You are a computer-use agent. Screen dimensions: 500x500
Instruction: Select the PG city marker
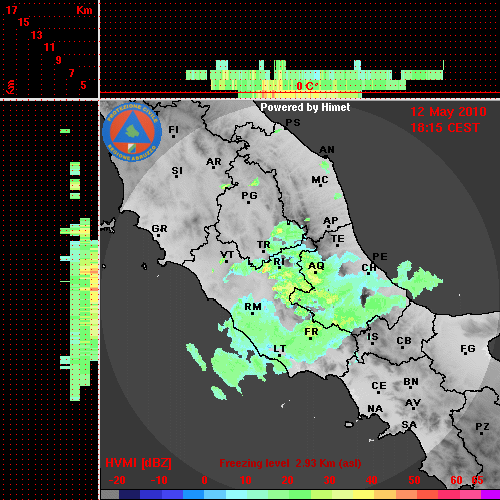pyautogui.click(x=249, y=197)
